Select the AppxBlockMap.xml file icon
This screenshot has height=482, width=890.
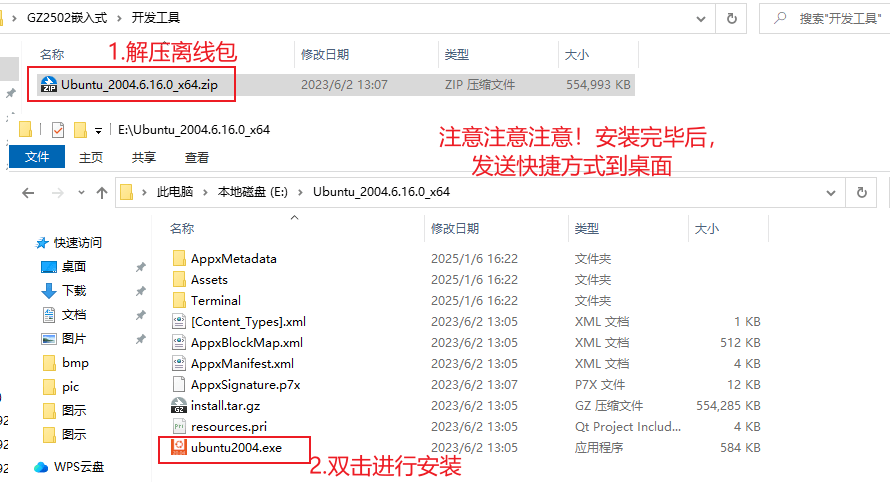179,343
